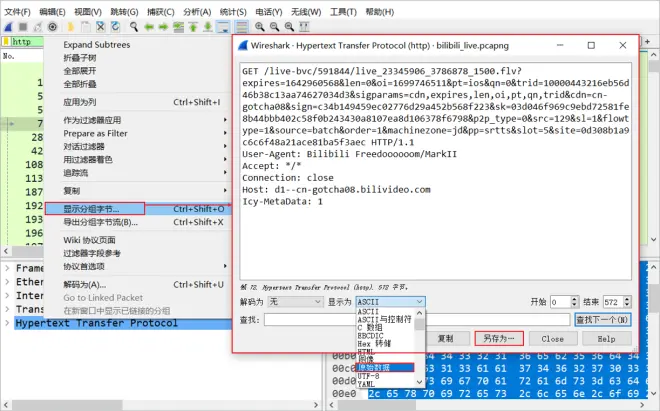The height and width of the screenshot is (411, 660).
Task: Click the 开始 offset spin box
Action: (x=564, y=302)
